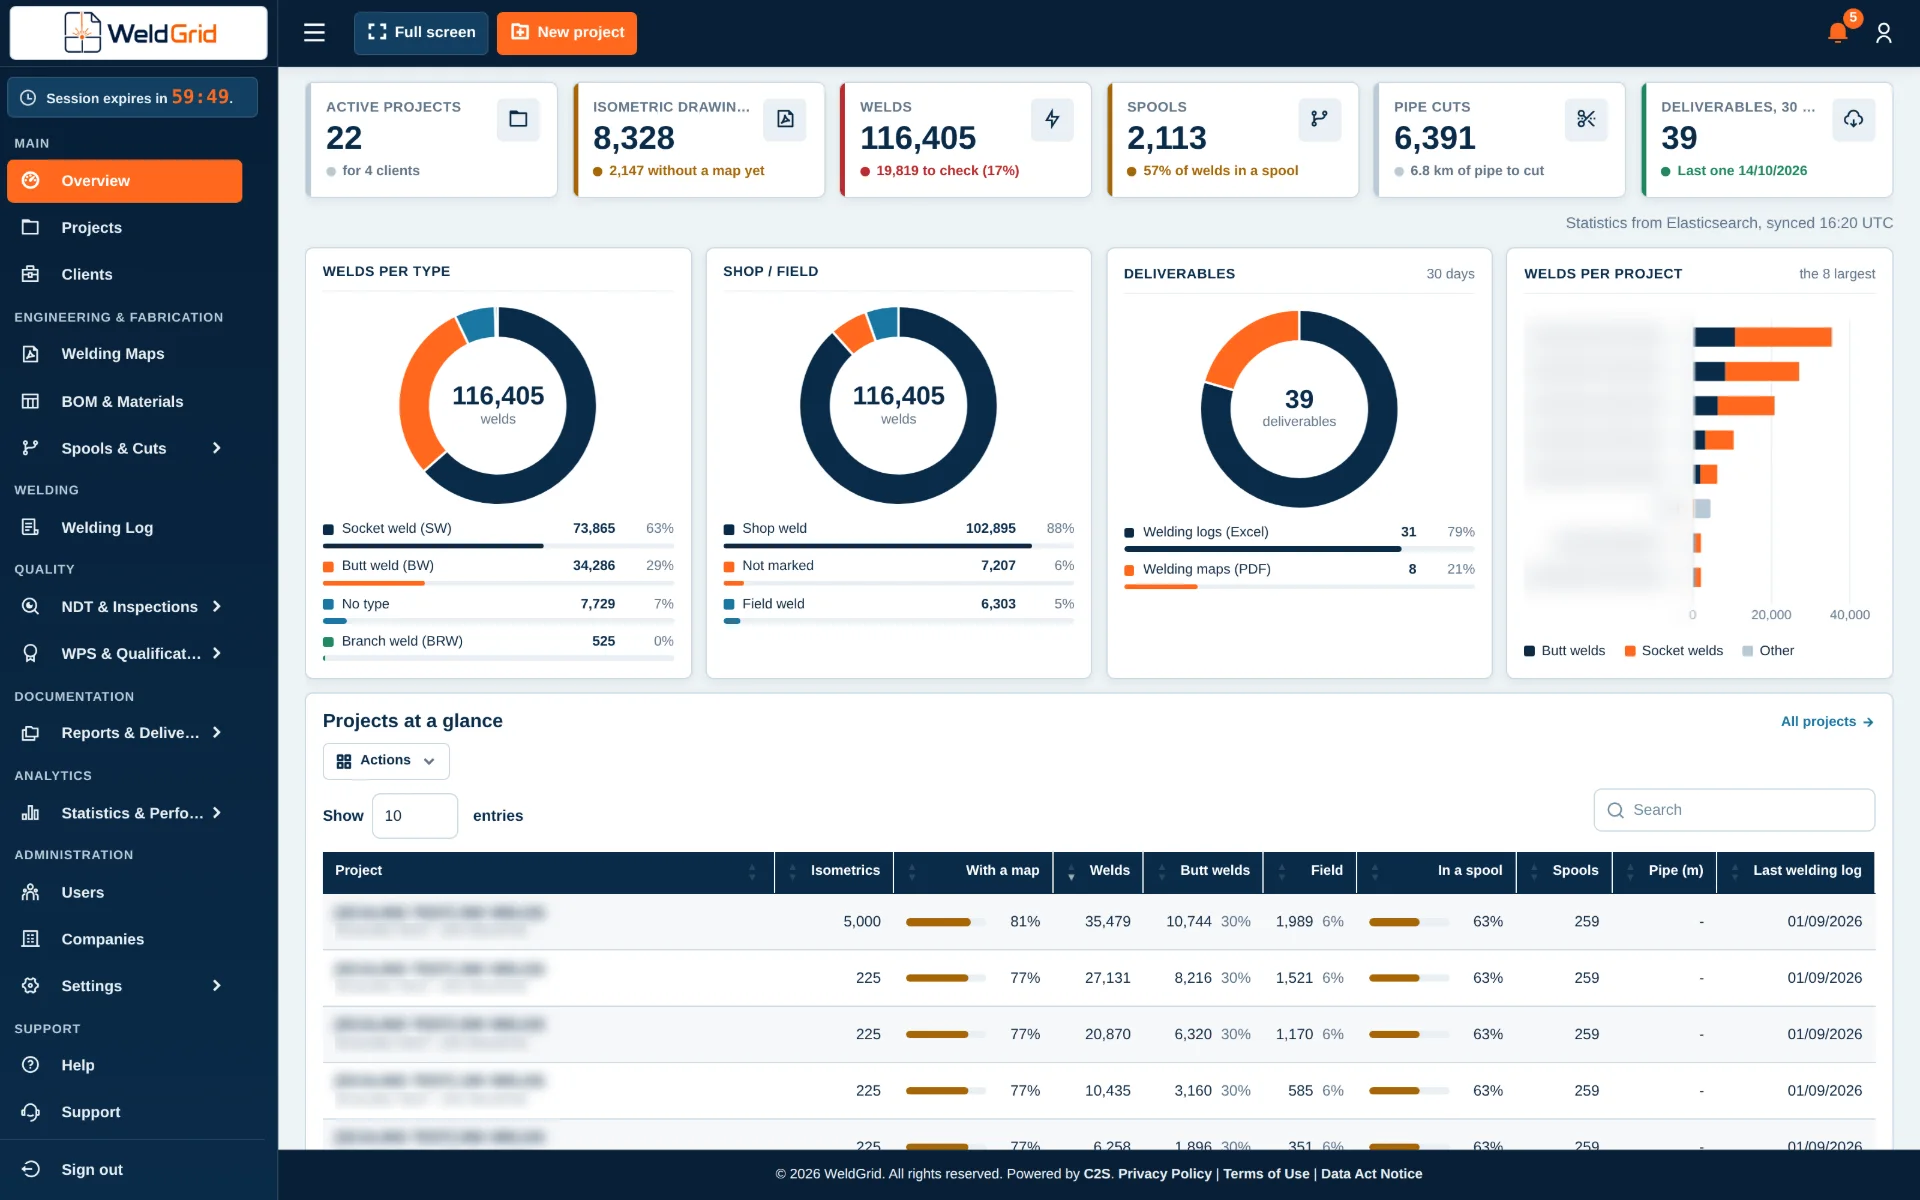Click the Spools branch icon
This screenshot has height=1200, width=1920.
pos(1319,119)
